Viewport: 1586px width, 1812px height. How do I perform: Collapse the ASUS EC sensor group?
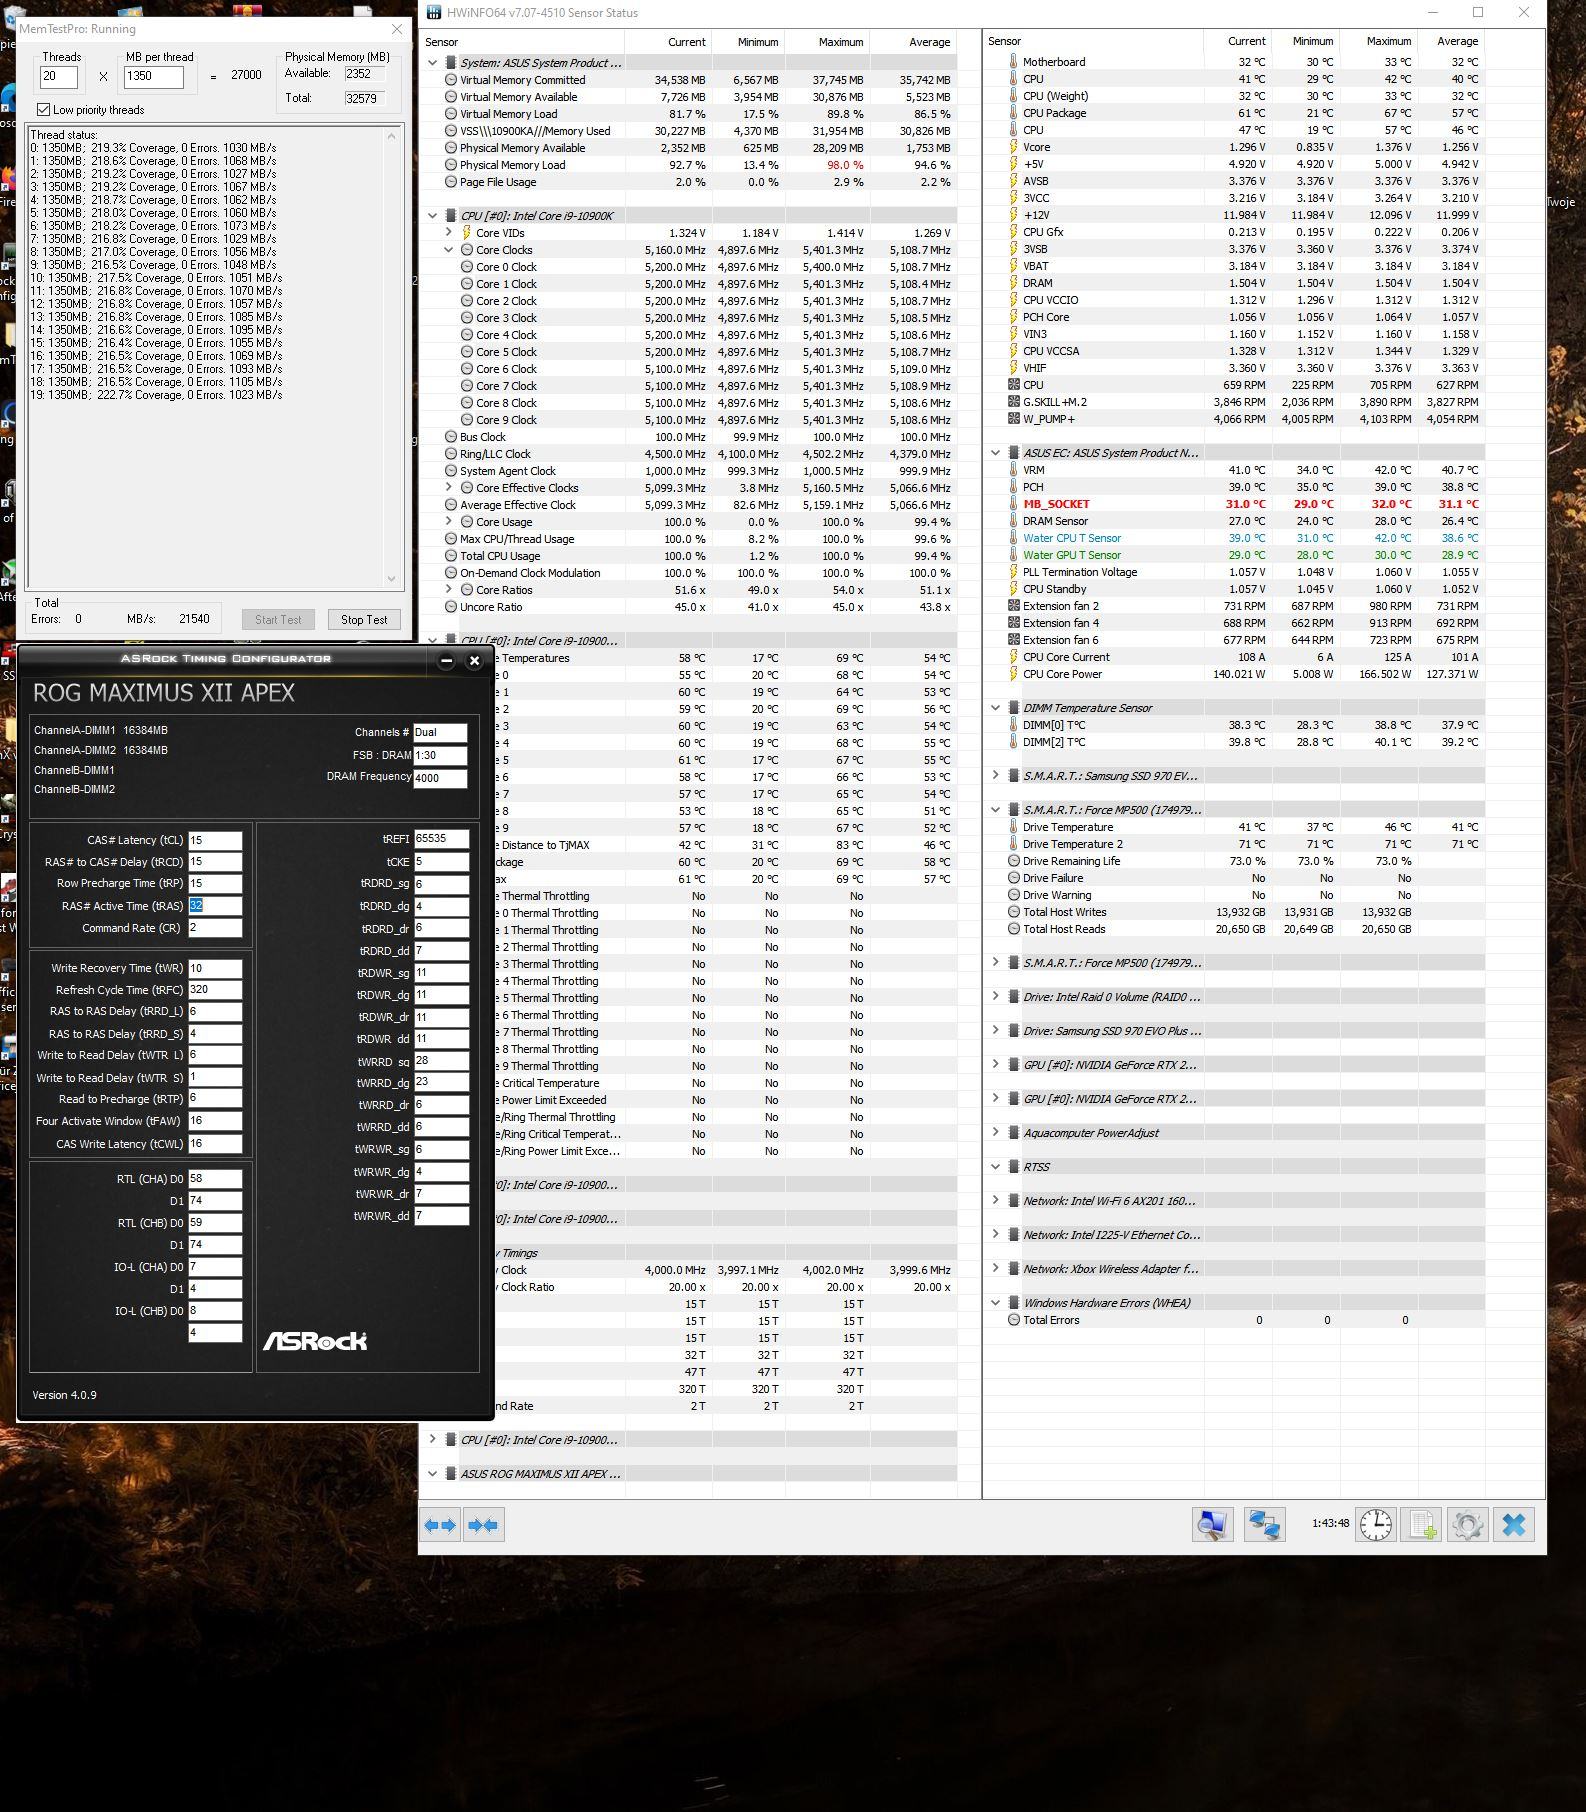pos(995,453)
